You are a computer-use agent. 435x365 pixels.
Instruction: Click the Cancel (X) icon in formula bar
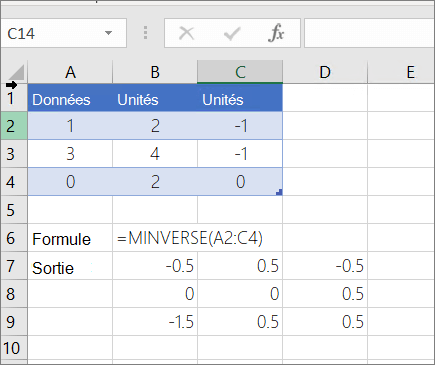click(186, 33)
